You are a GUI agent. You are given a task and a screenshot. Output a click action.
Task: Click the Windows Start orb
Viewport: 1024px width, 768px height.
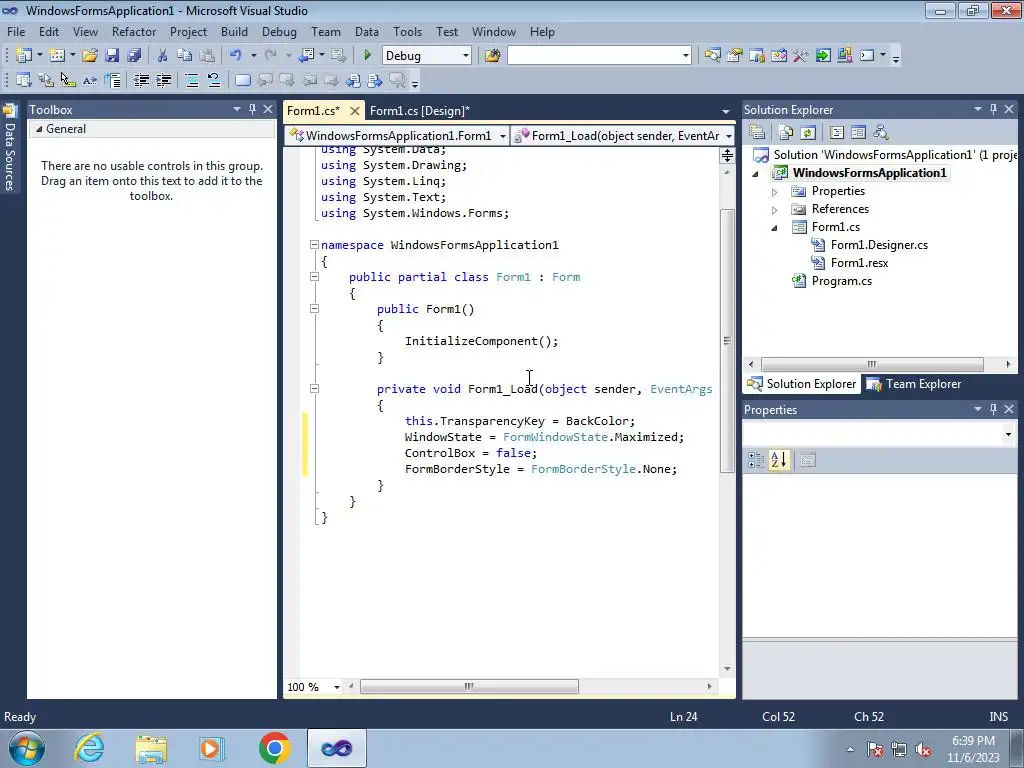[27, 748]
